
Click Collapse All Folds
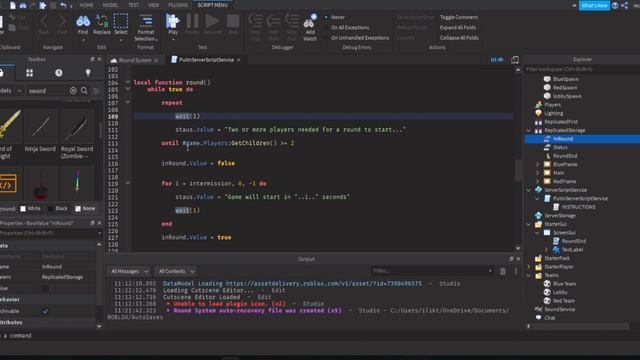(x=459, y=38)
